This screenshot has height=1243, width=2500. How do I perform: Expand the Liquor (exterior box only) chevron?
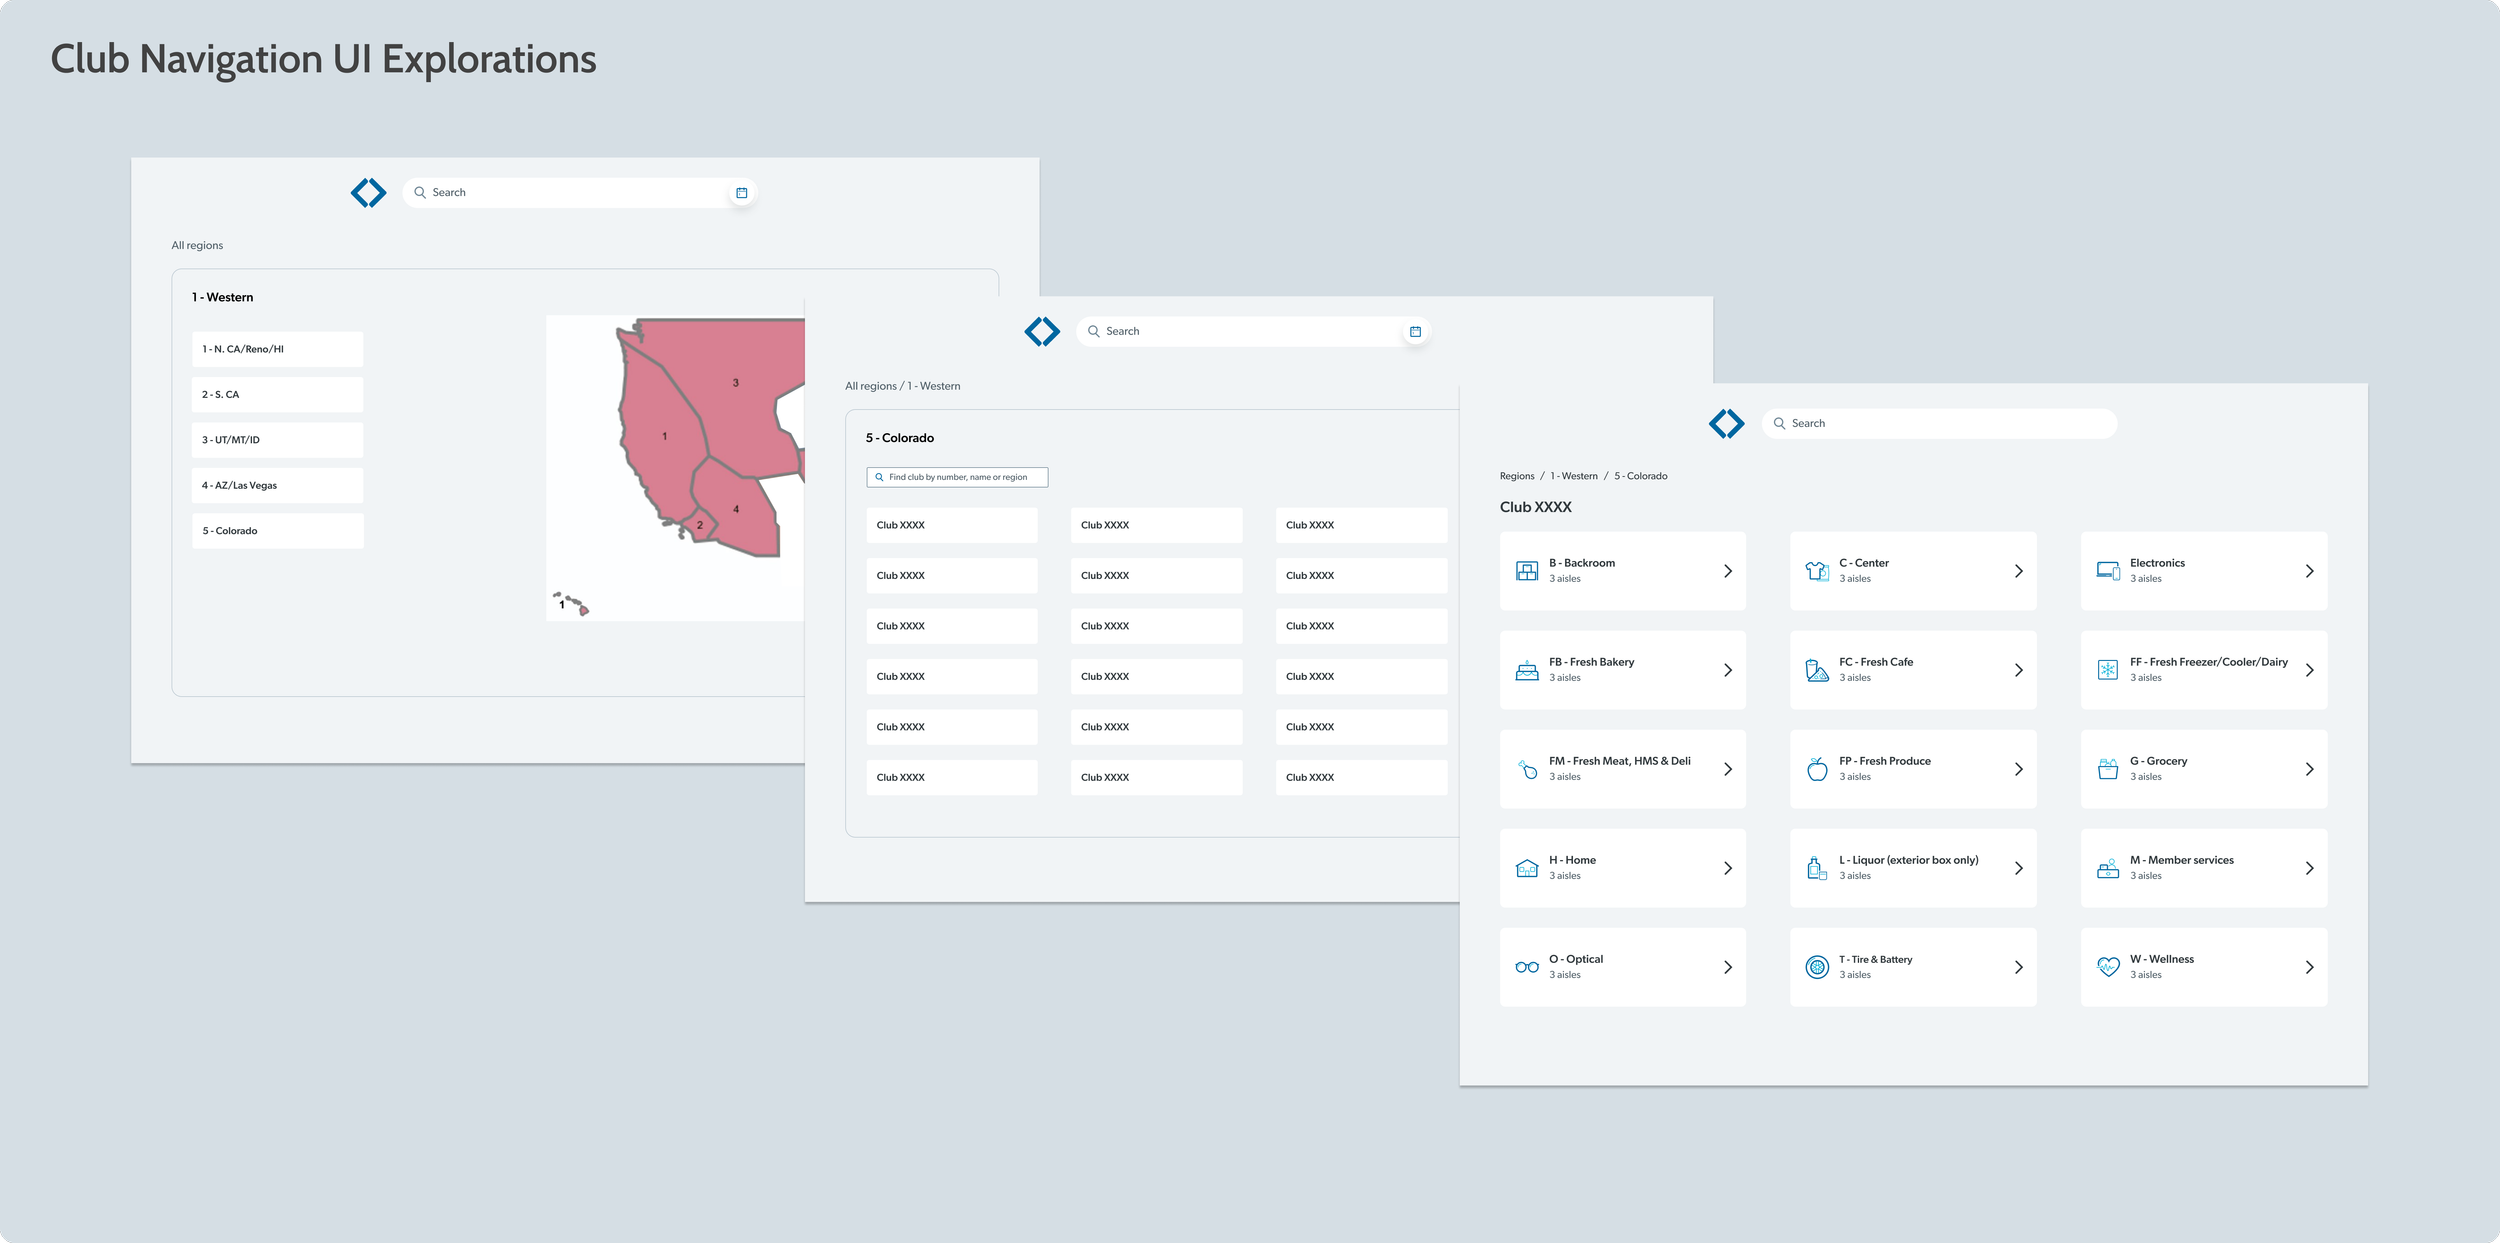tap(2018, 868)
